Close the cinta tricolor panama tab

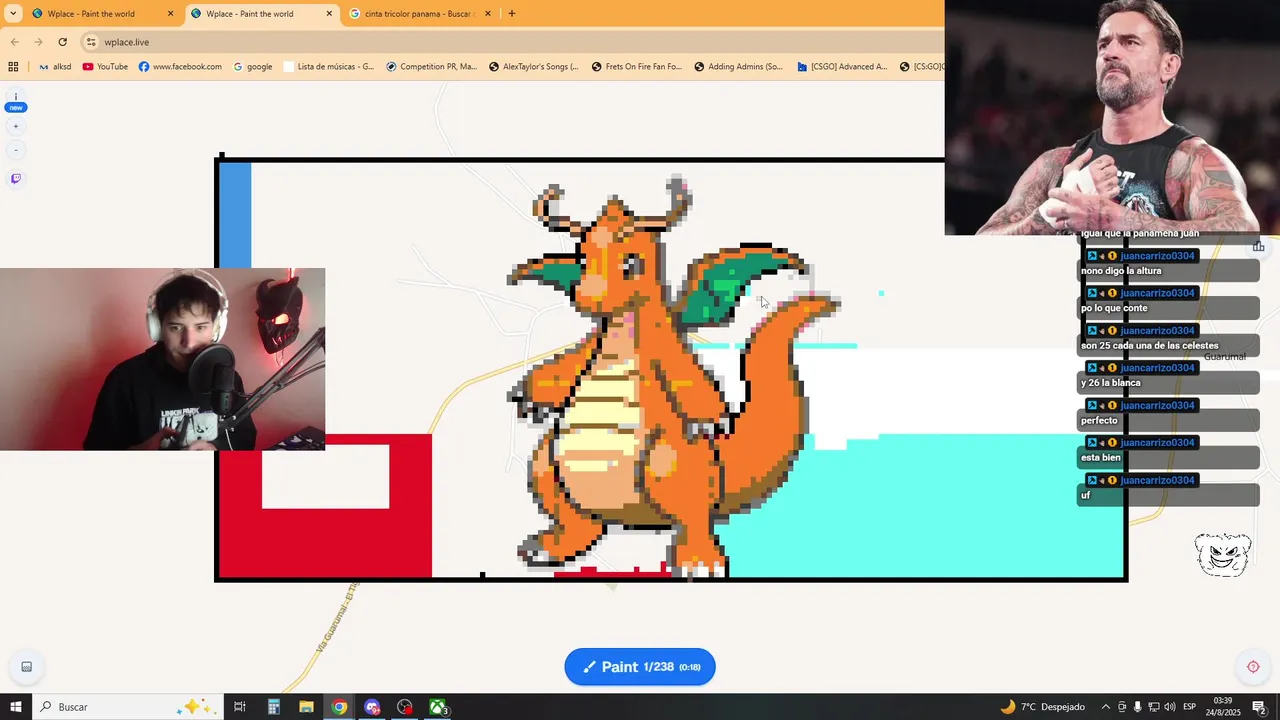[x=488, y=14]
